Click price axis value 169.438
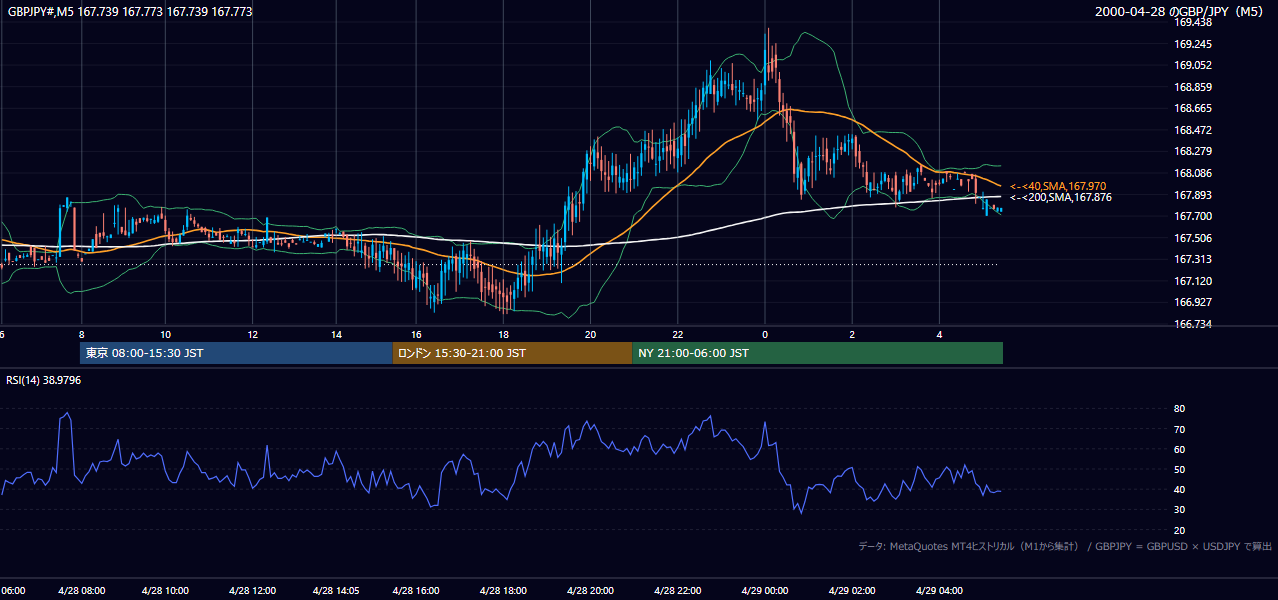The image size is (1278, 600). (x=1193, y=22)
